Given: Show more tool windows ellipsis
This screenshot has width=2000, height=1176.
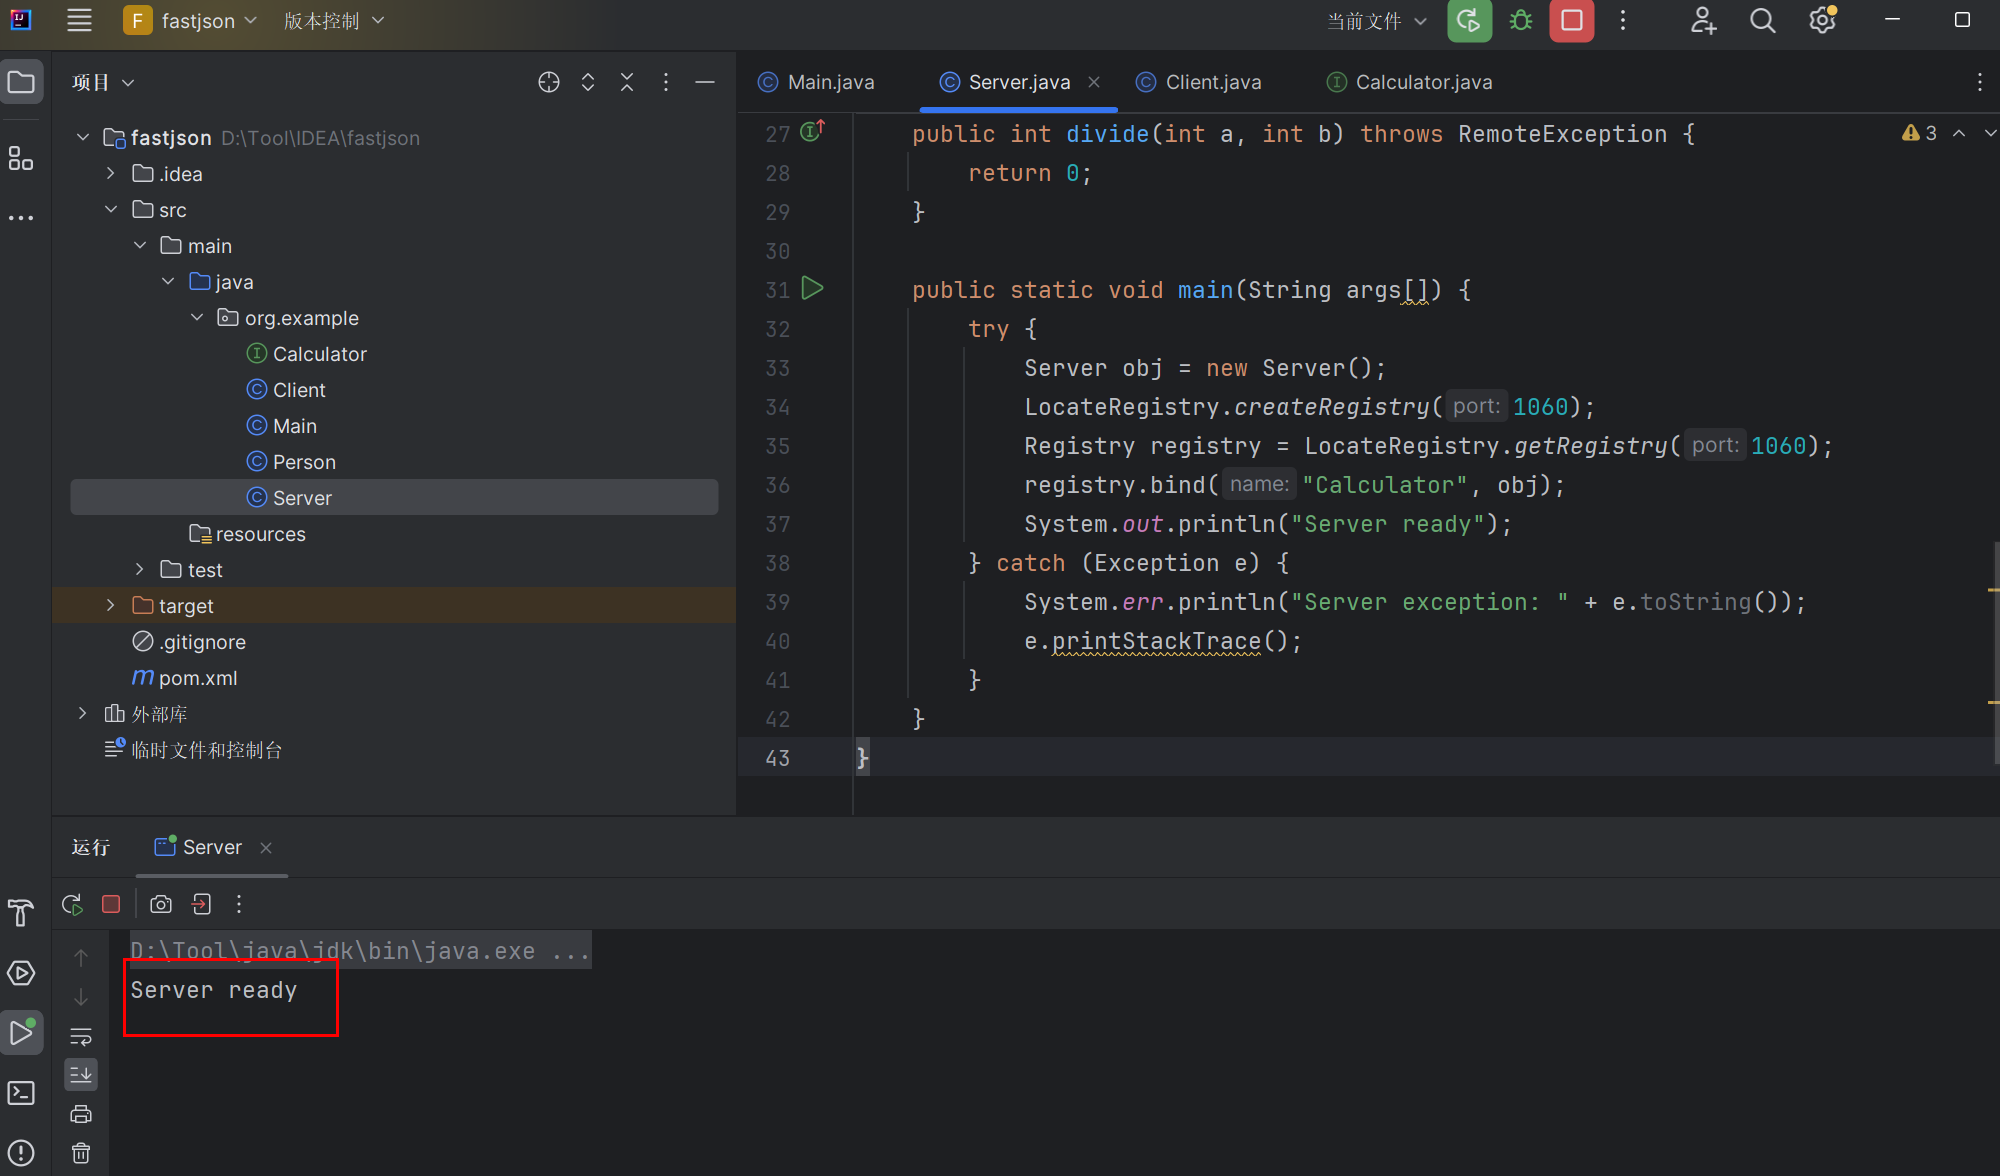Looking at the screenshot, I should (21, 217).
